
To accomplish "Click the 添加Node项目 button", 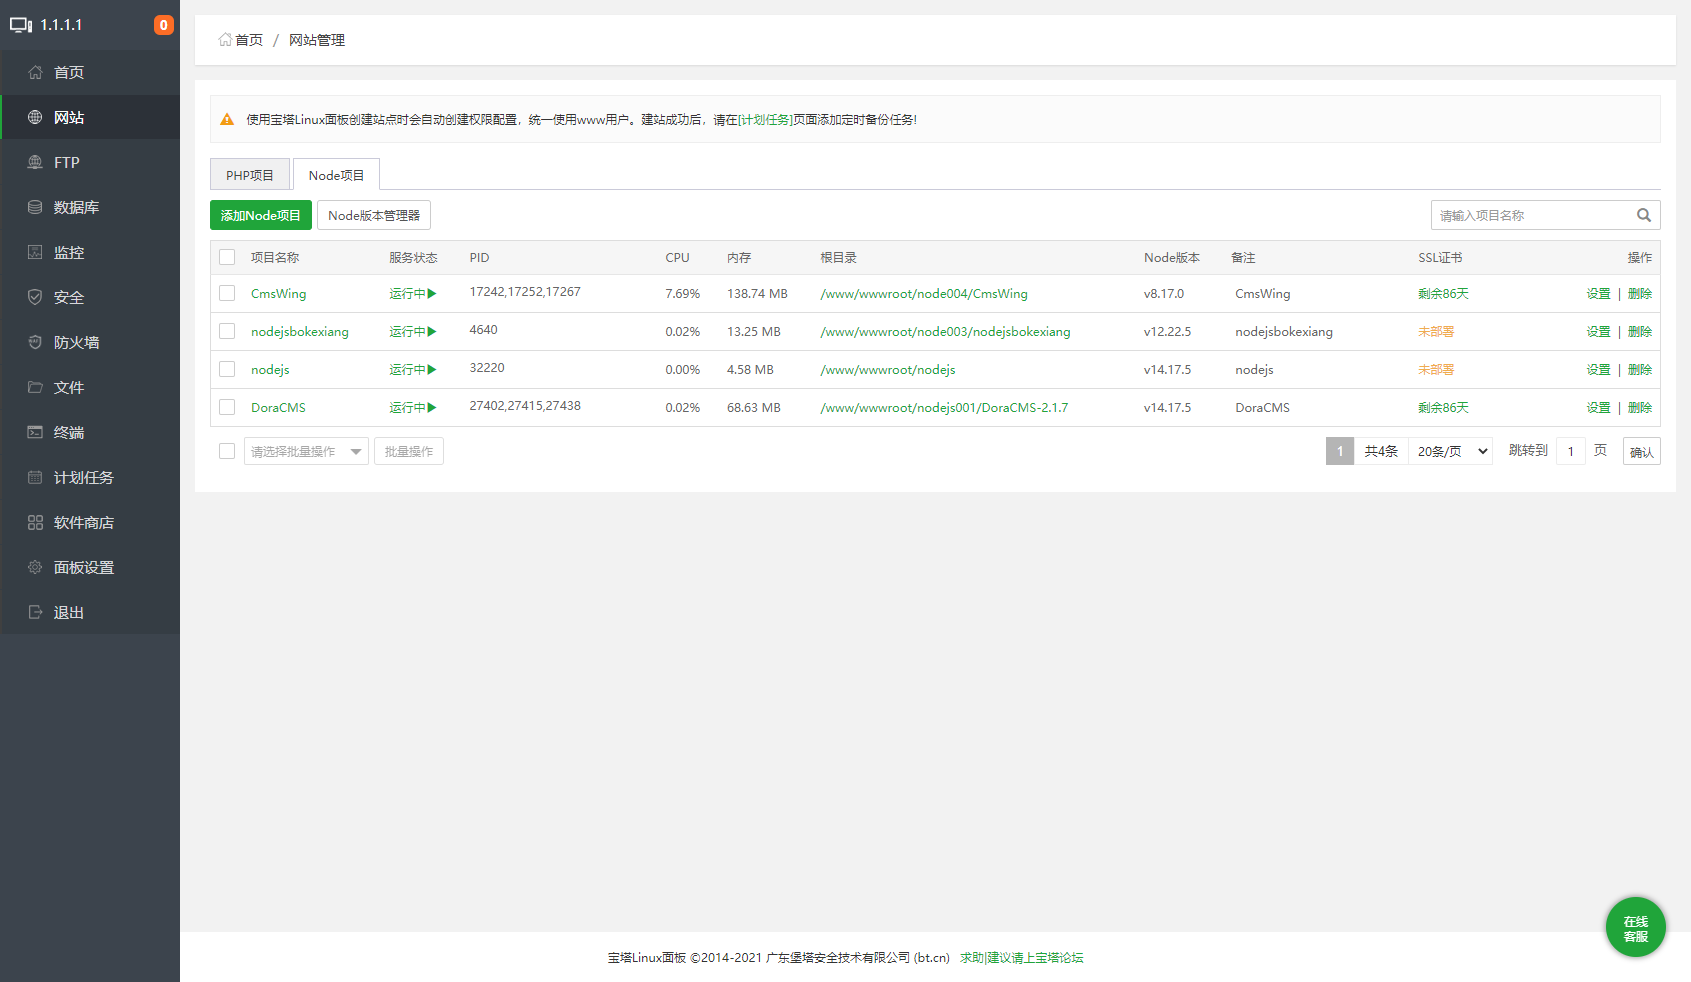I will coord(261,215).
